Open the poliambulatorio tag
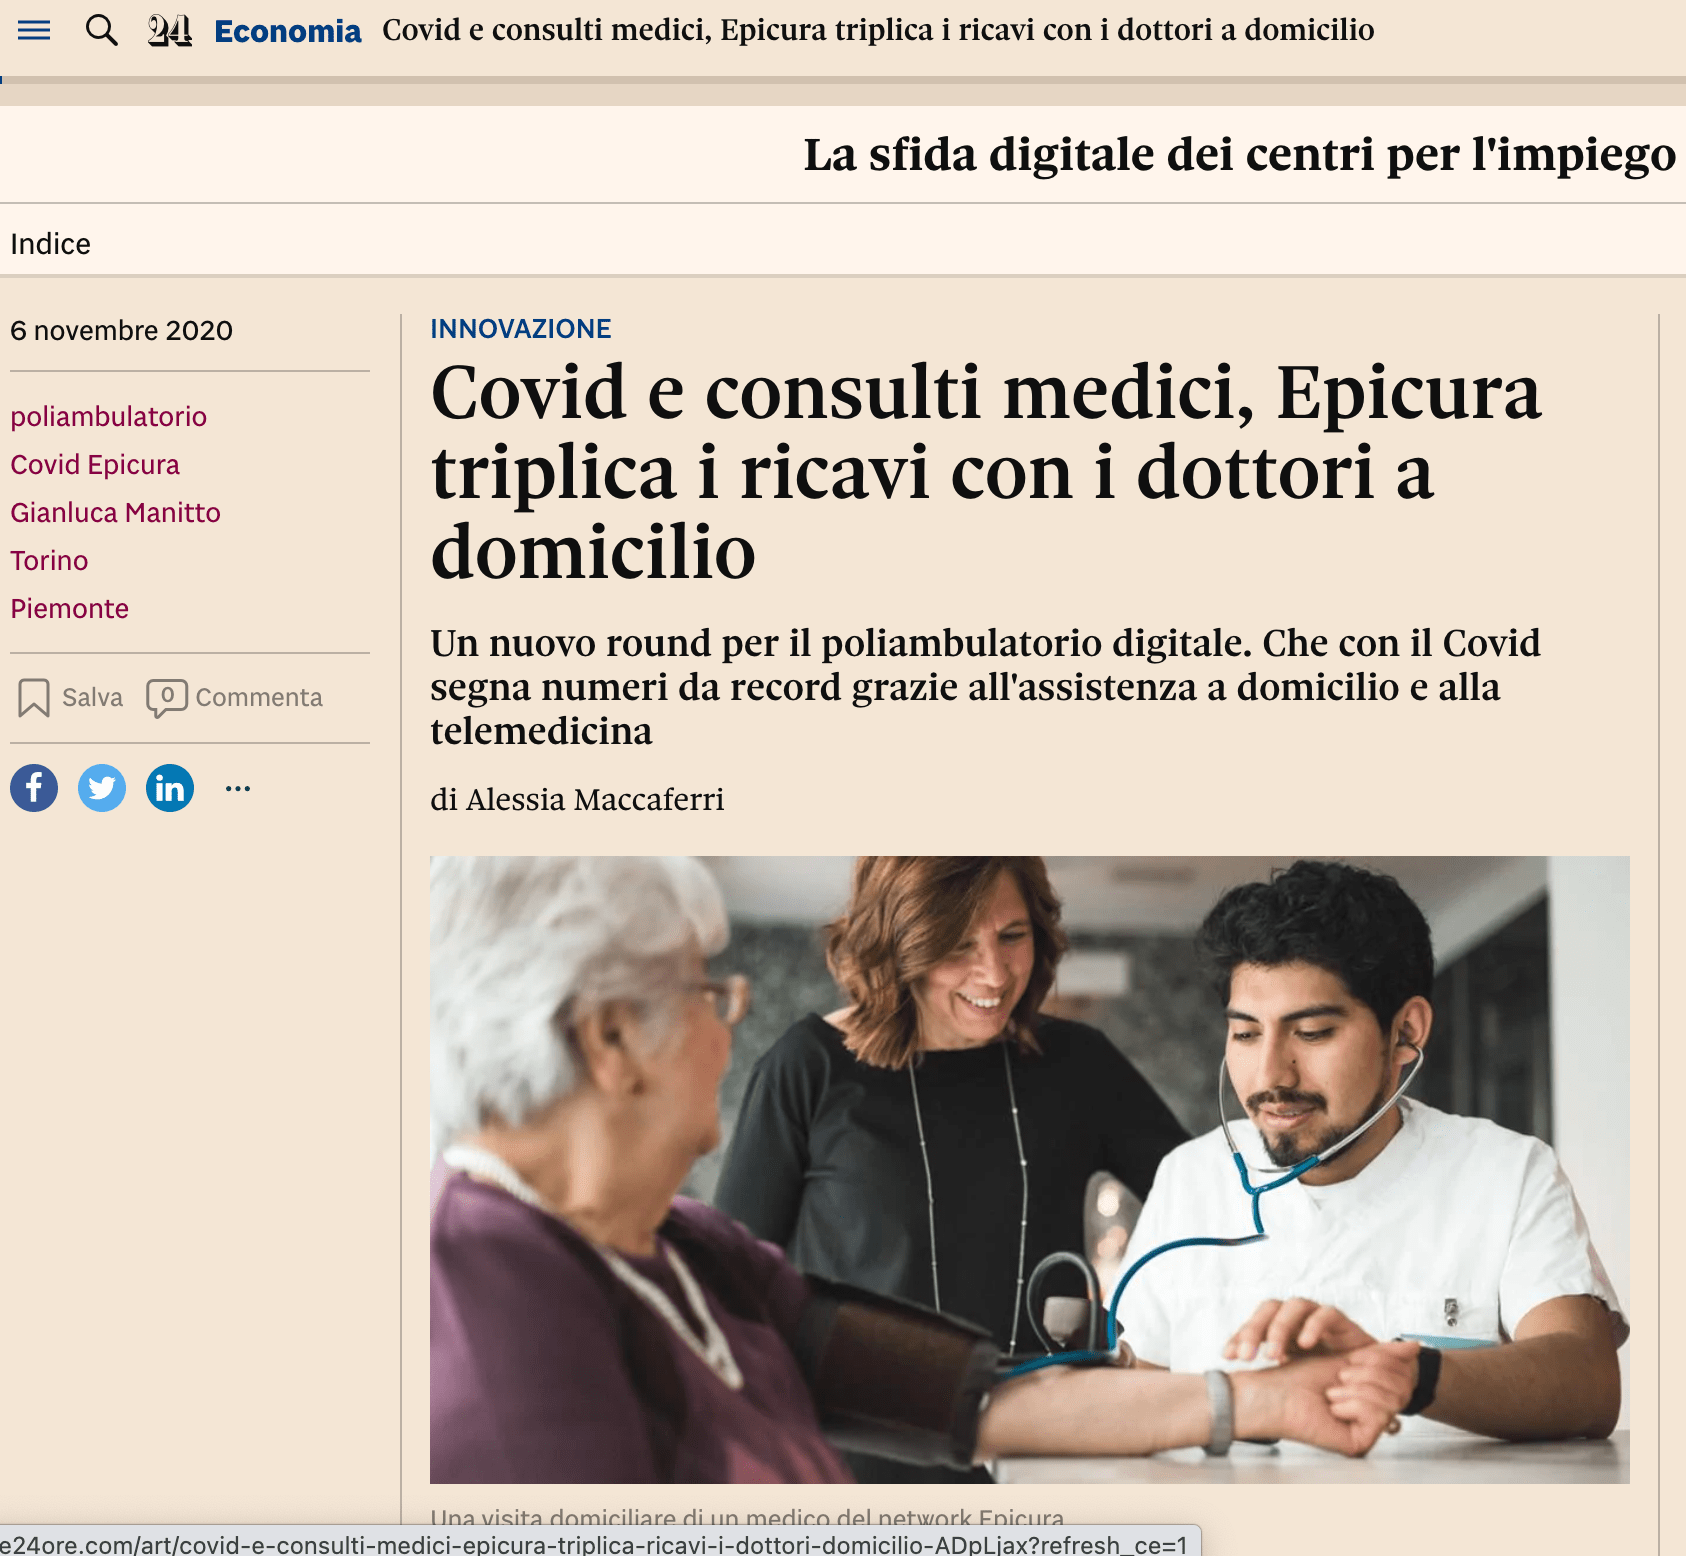Viewport: 1686px width, 1556px height. point(109,416)
